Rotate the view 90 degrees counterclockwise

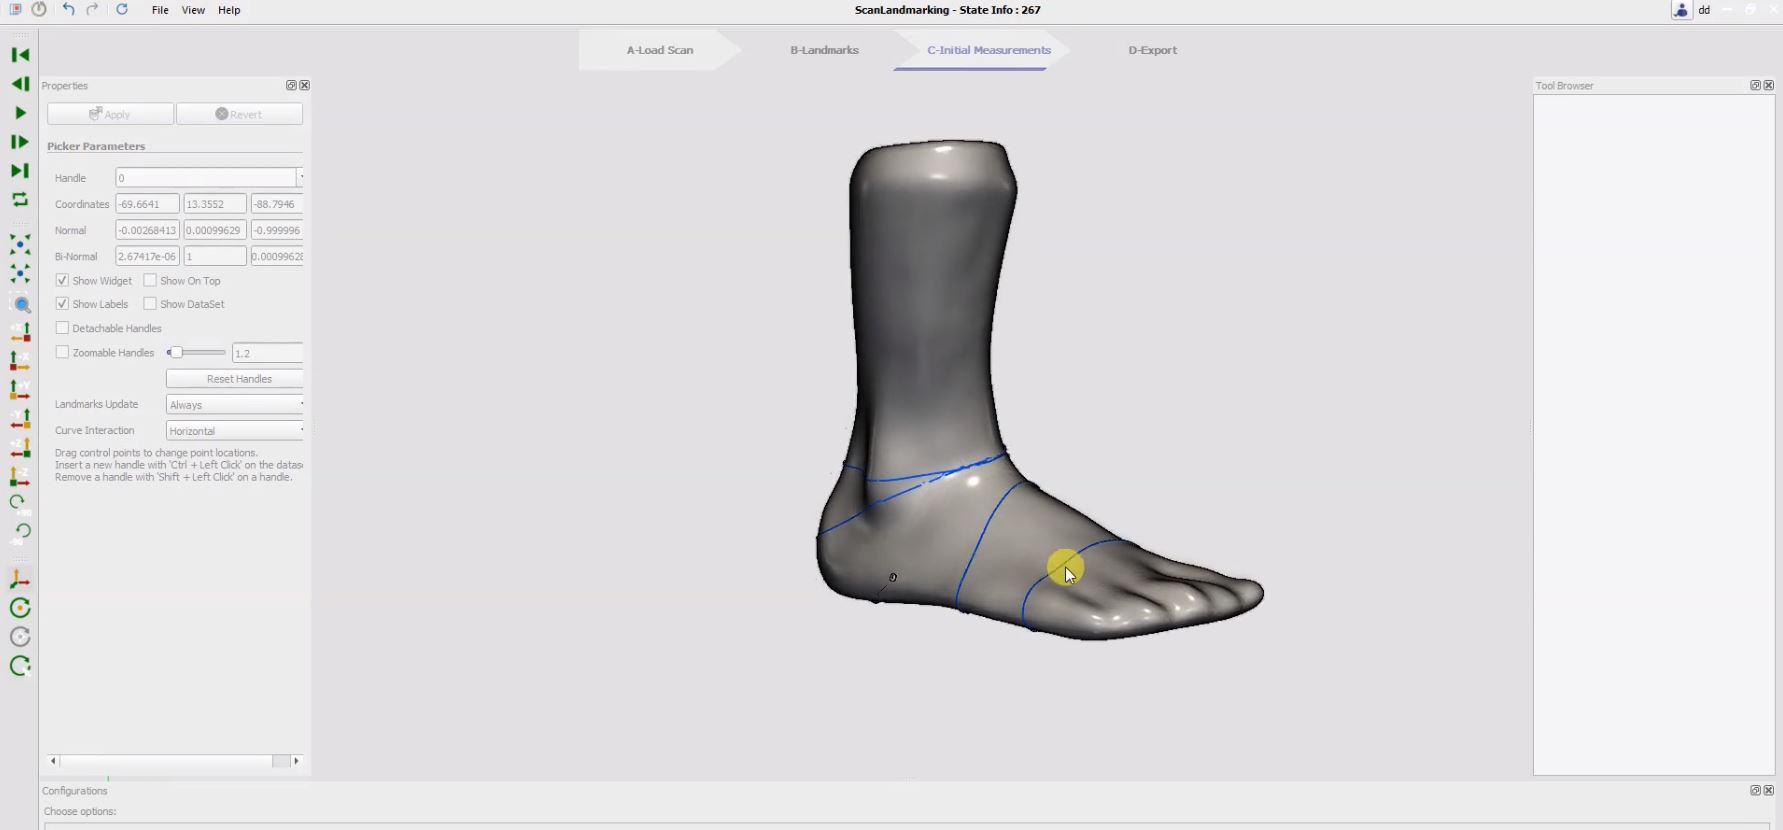coord(20,533)
